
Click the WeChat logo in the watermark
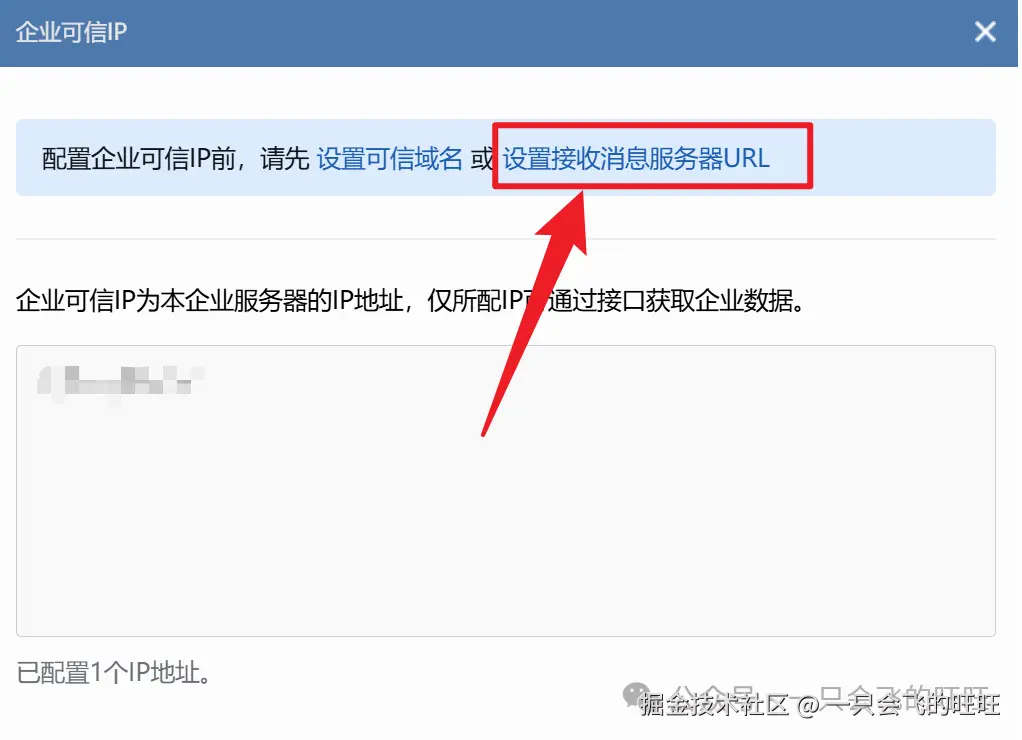coord(636,694)
